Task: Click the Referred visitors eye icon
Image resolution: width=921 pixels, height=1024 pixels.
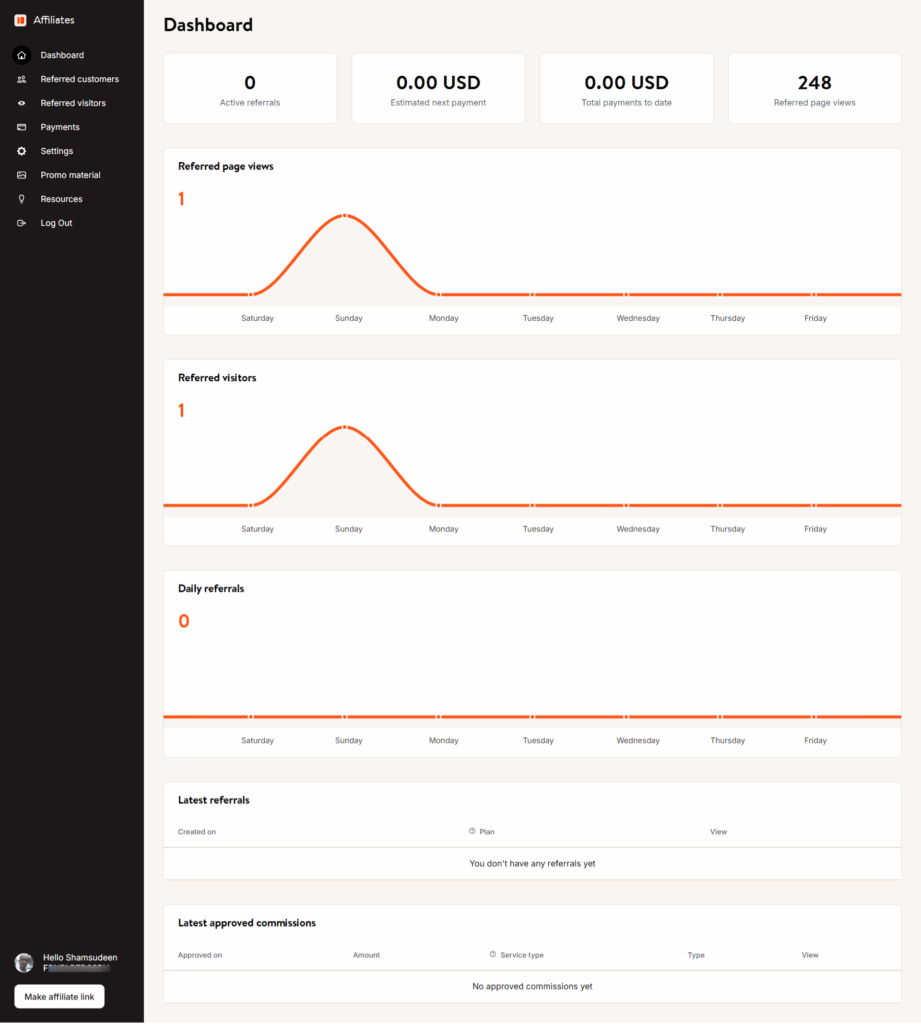Action: tap(21, 103)
